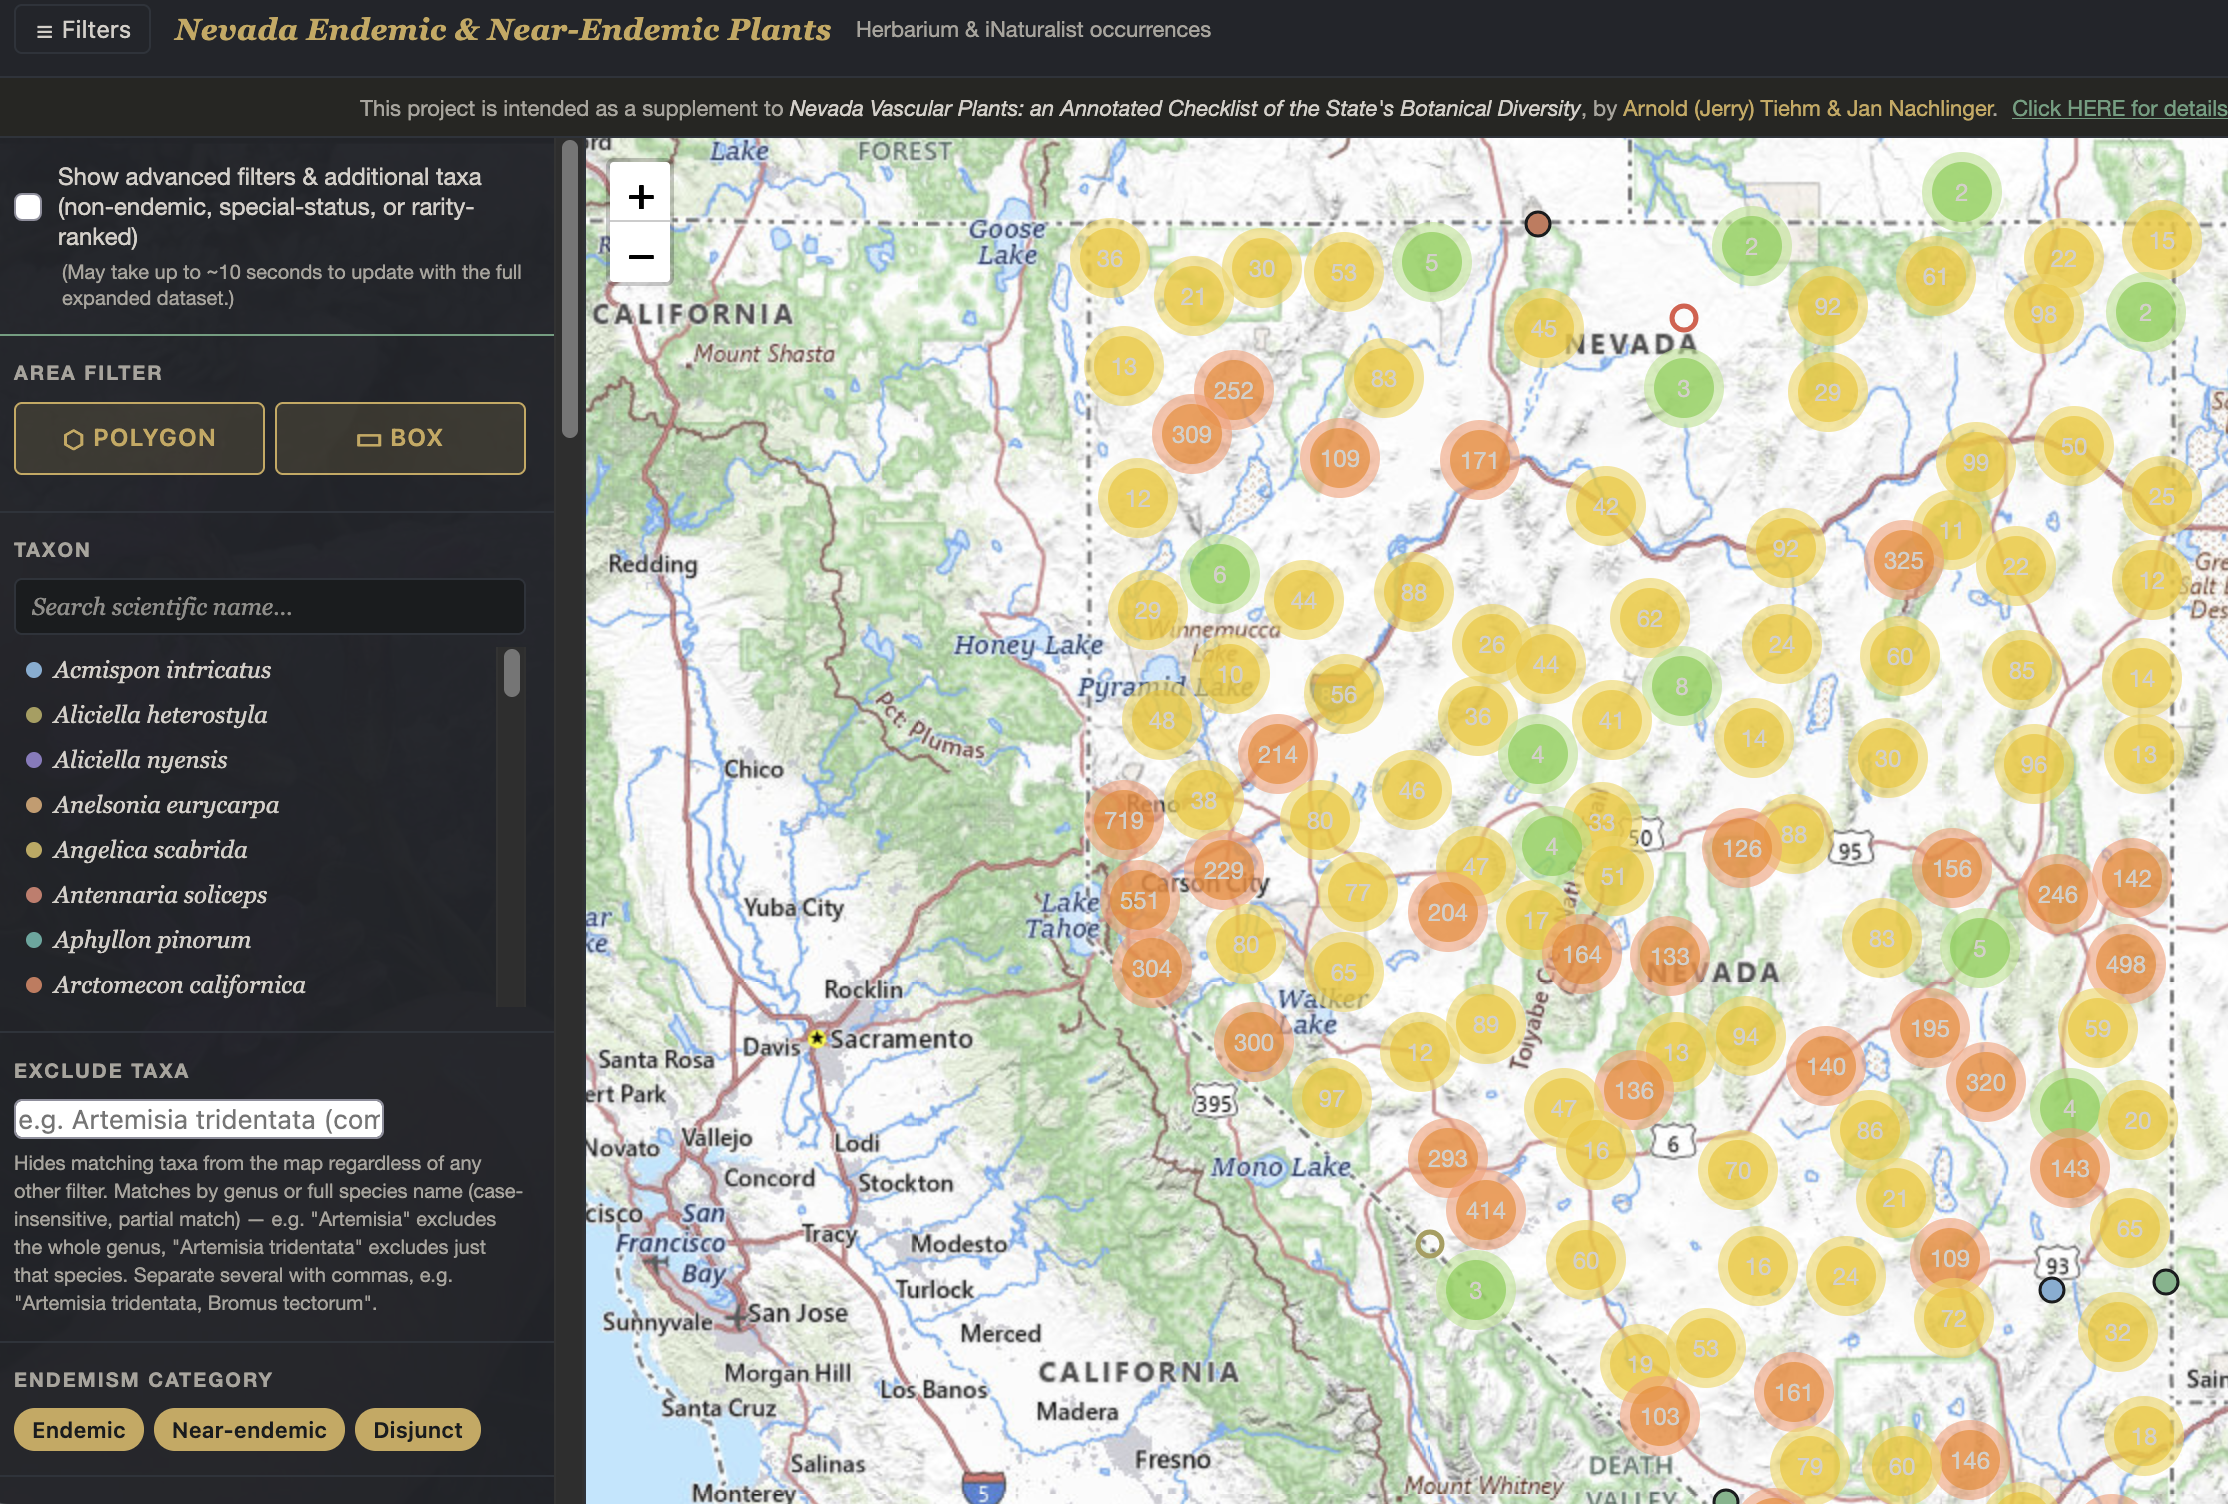
Task: Open the 214 cluster marker
Action: pyautogui.click(x=1277, y=755)
